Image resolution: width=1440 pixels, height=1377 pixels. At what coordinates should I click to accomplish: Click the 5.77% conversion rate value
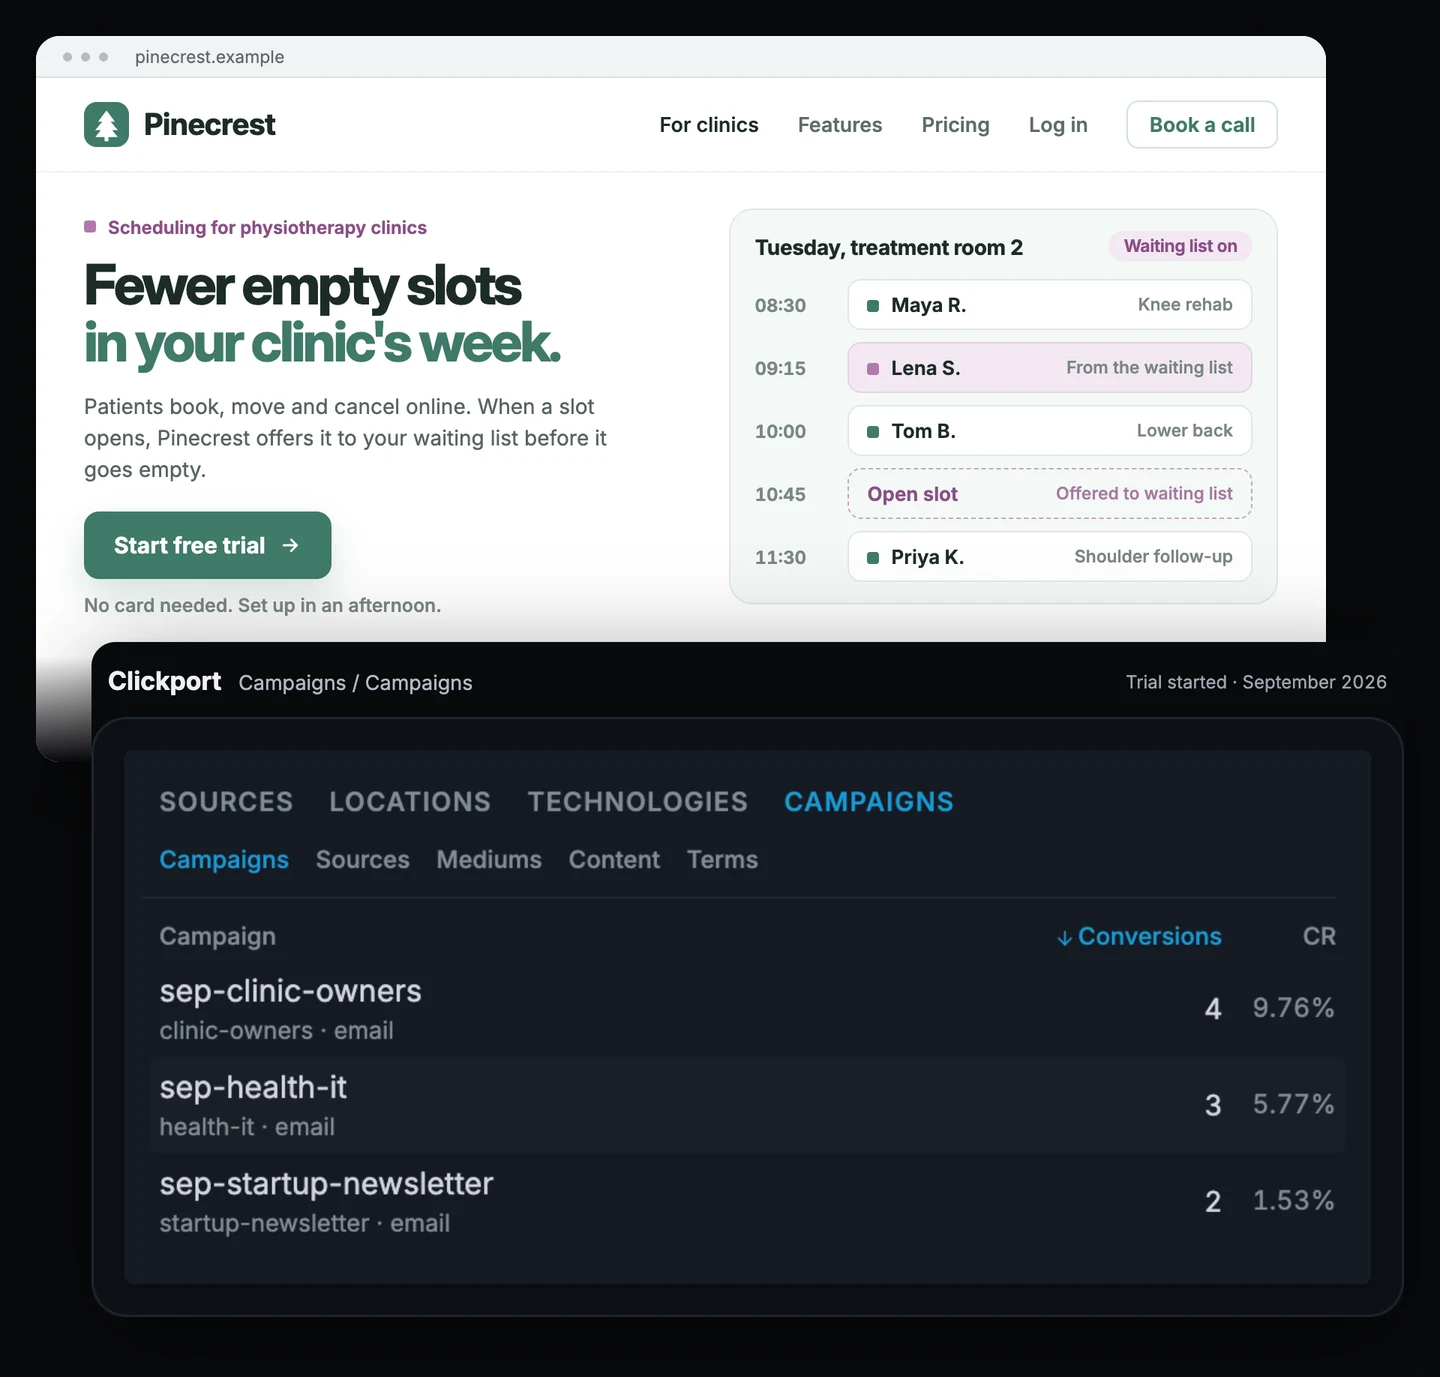point(1294,1104)
